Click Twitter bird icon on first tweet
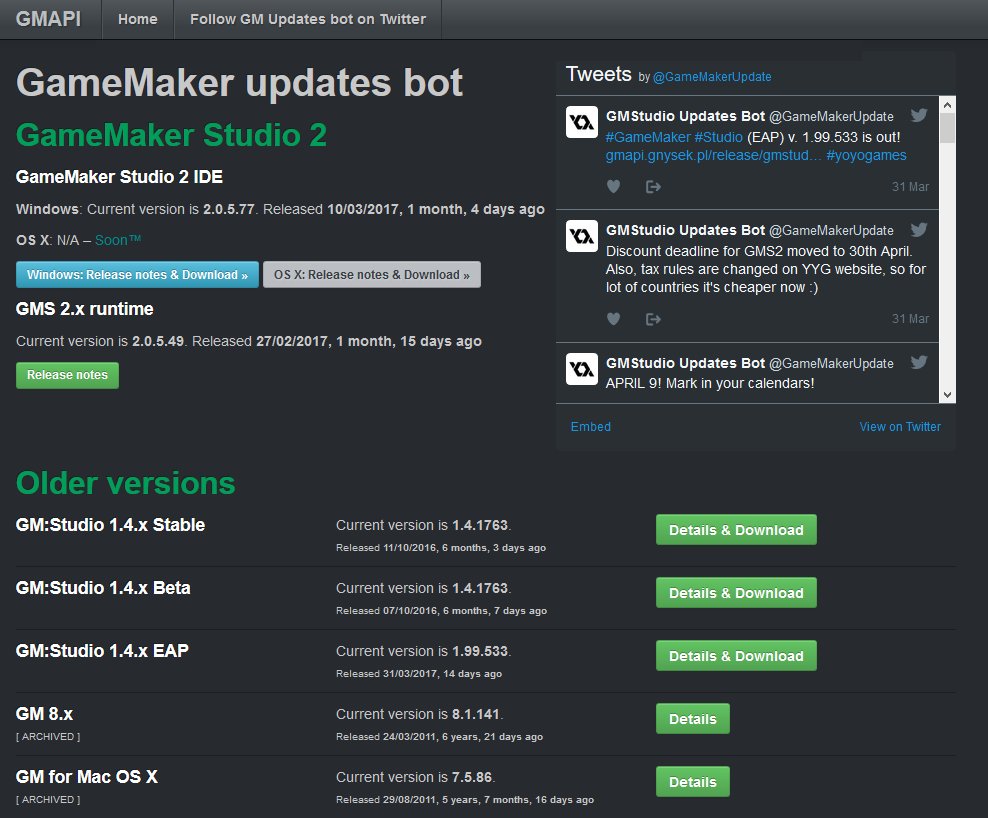Viewport: 988px width, 818px height. click(x=919, y=115)
